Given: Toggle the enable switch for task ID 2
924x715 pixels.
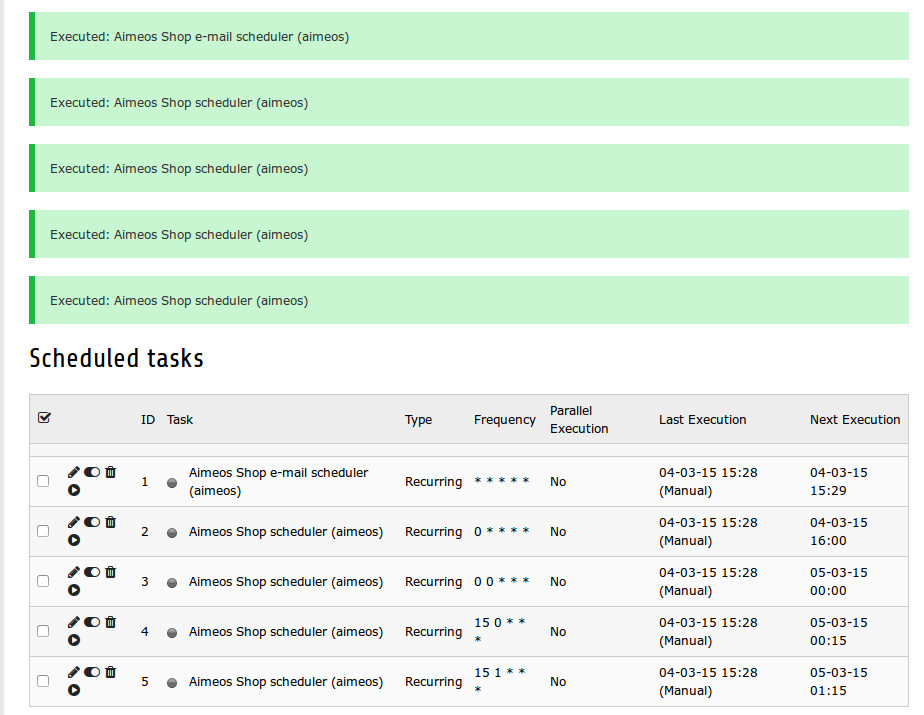Looking at the screenshot, I should pyautogui.click(x=92, y=522).
